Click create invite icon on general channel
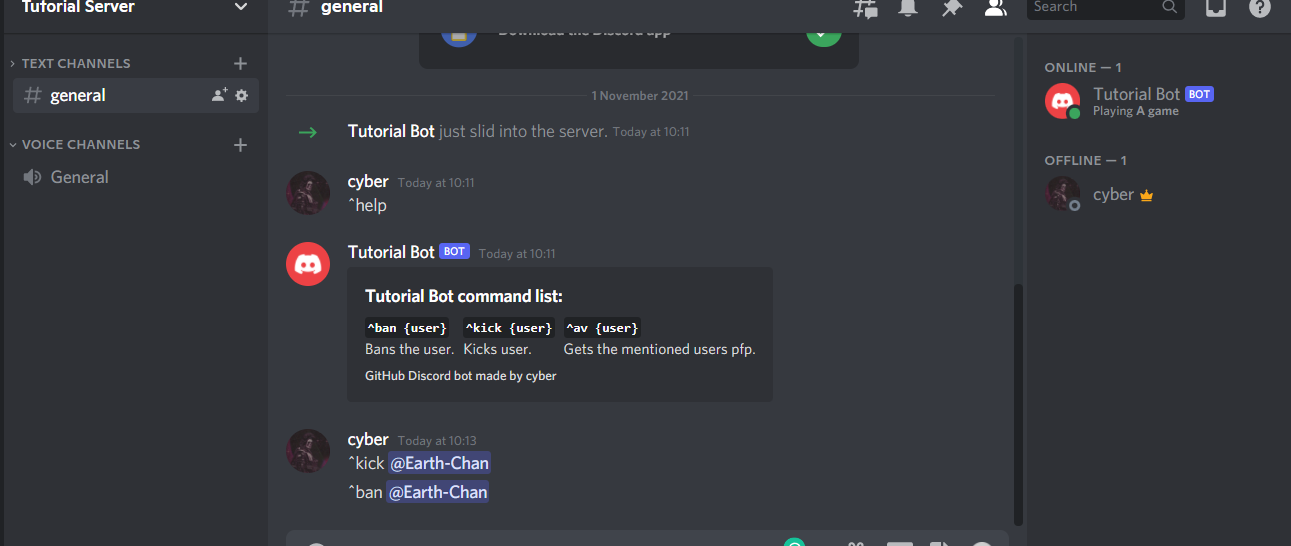 (220, 95)
